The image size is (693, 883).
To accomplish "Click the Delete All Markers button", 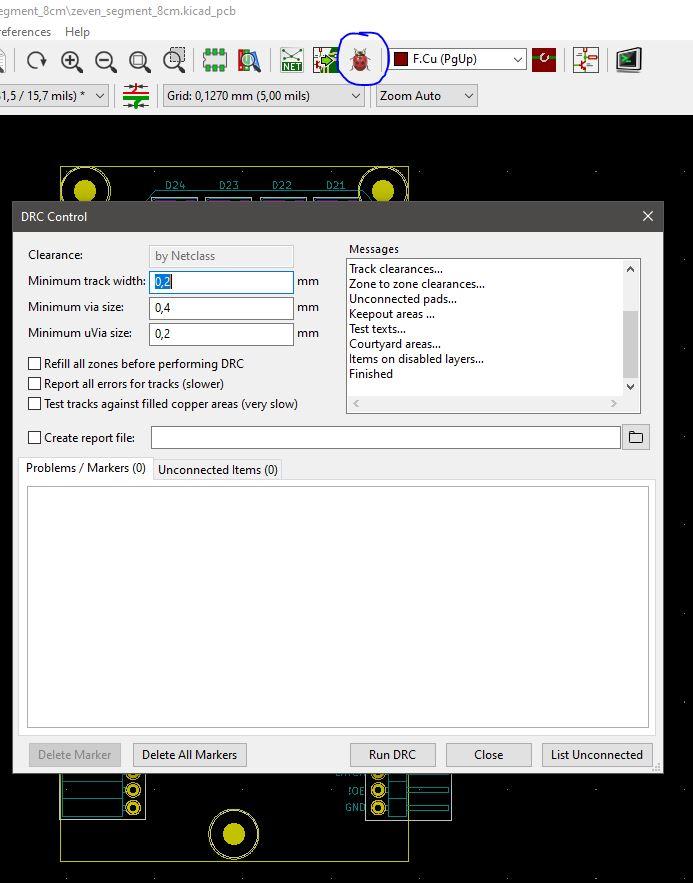I will 190,755.
